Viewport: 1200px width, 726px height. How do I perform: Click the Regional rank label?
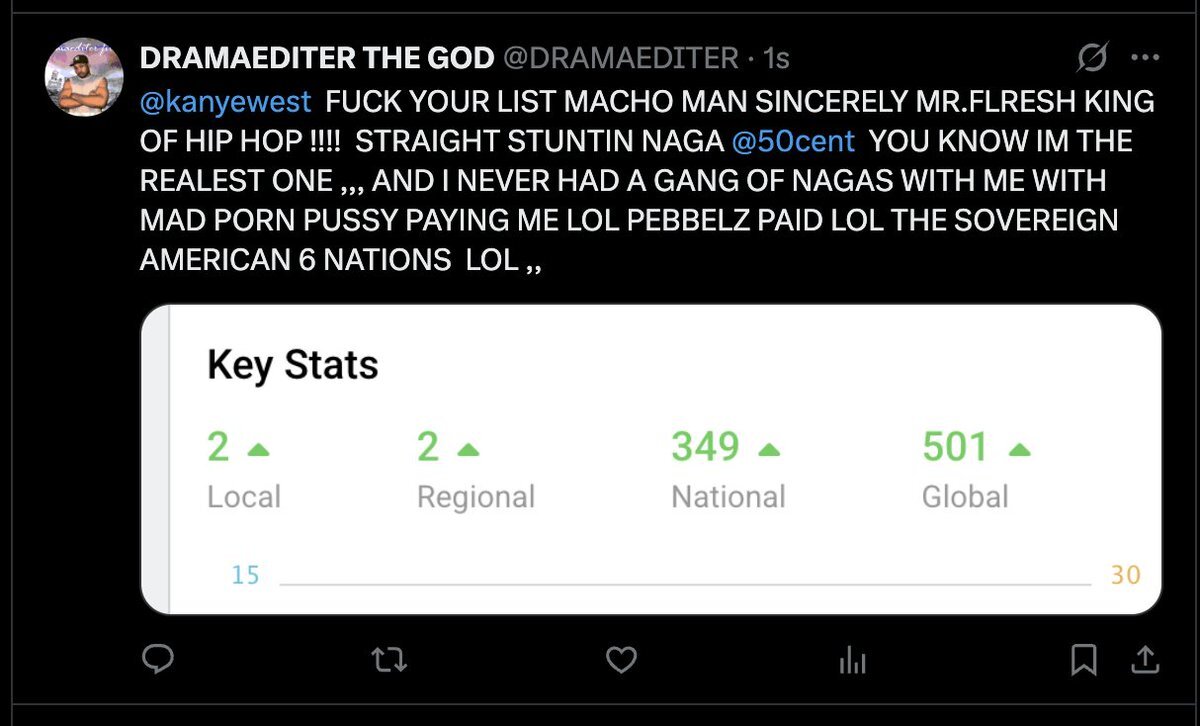click(x=476, y=497)
